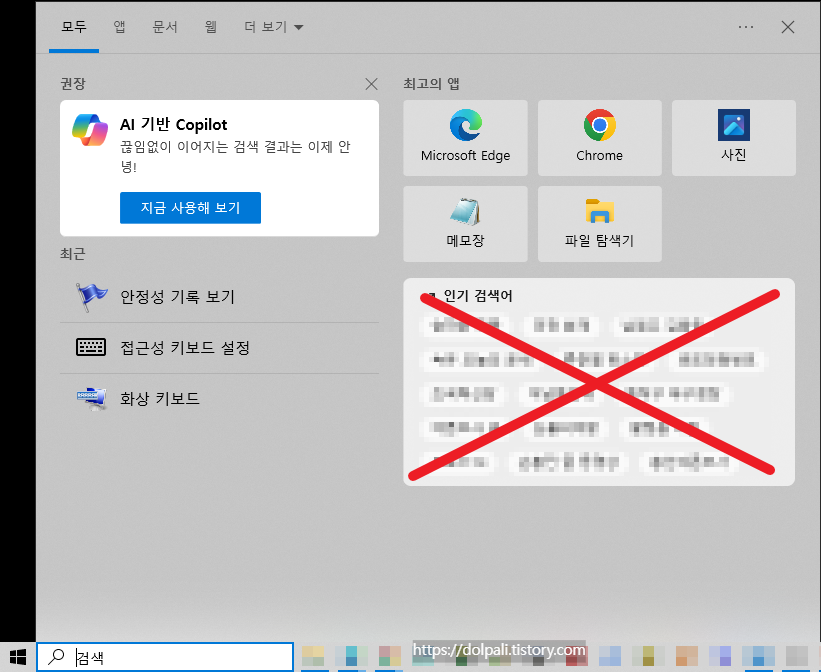This screenshot has width=821, height=672.
Task: Open Chrome from the best apps grid
Action: (598, 137)
